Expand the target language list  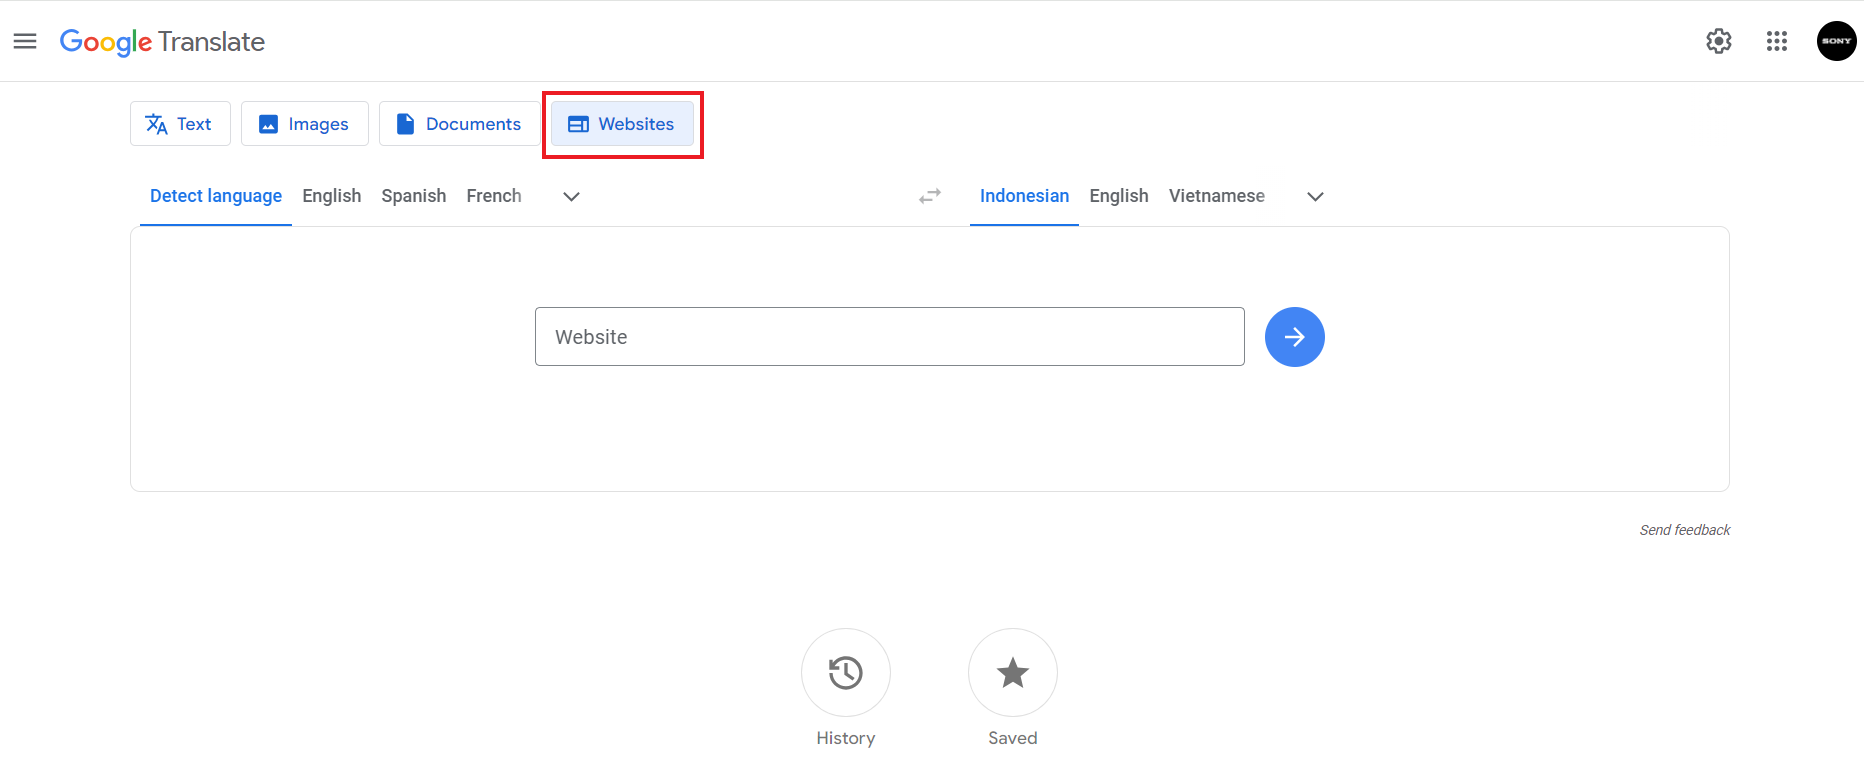pos(1315,197)
